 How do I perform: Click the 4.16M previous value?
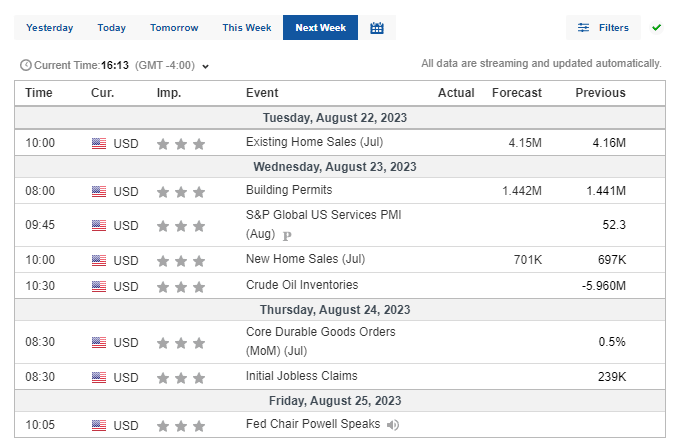coord(609,143)
